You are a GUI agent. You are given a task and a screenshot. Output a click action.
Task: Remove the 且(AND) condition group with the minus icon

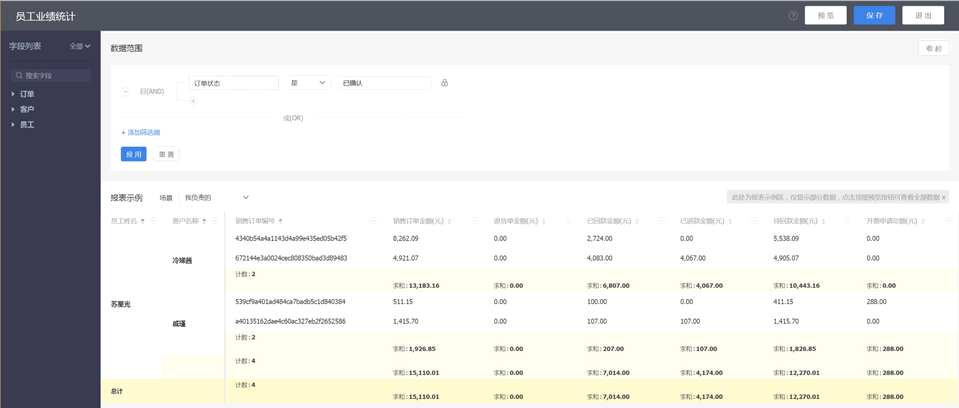pyautogui.click(x=125, y=92)
